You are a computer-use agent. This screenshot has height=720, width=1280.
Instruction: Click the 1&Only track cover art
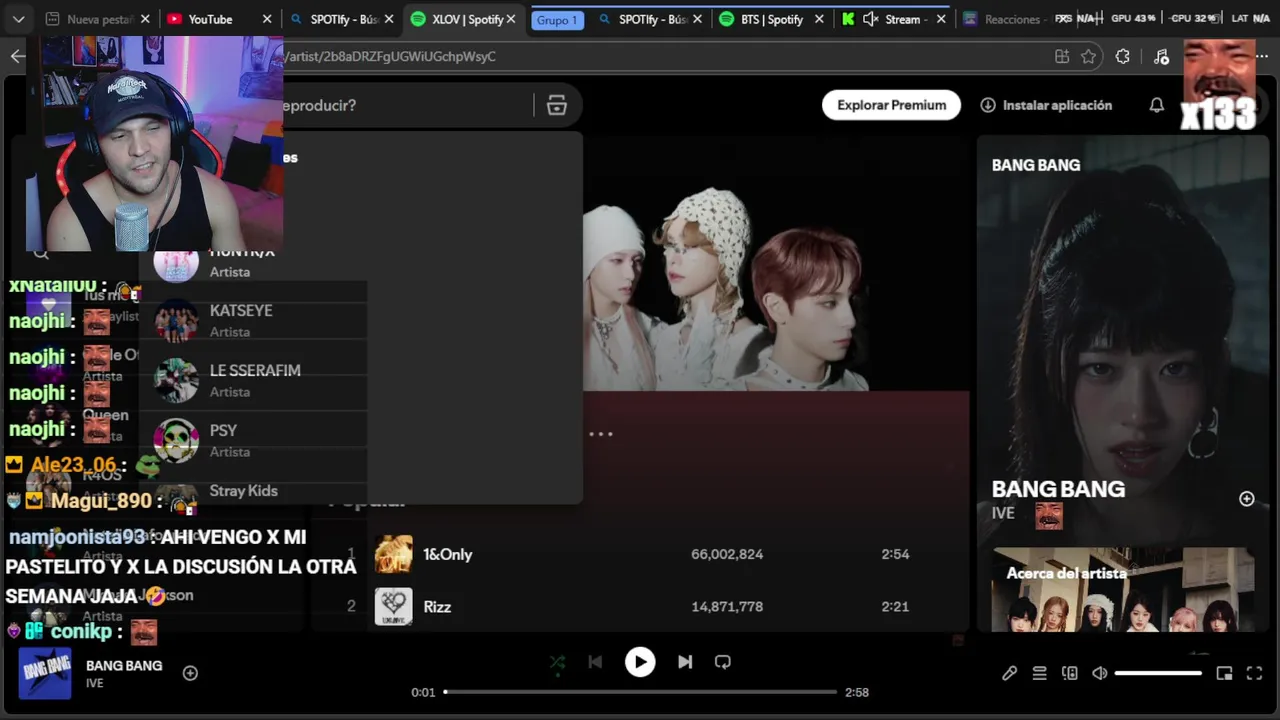(x=393, y=554)
